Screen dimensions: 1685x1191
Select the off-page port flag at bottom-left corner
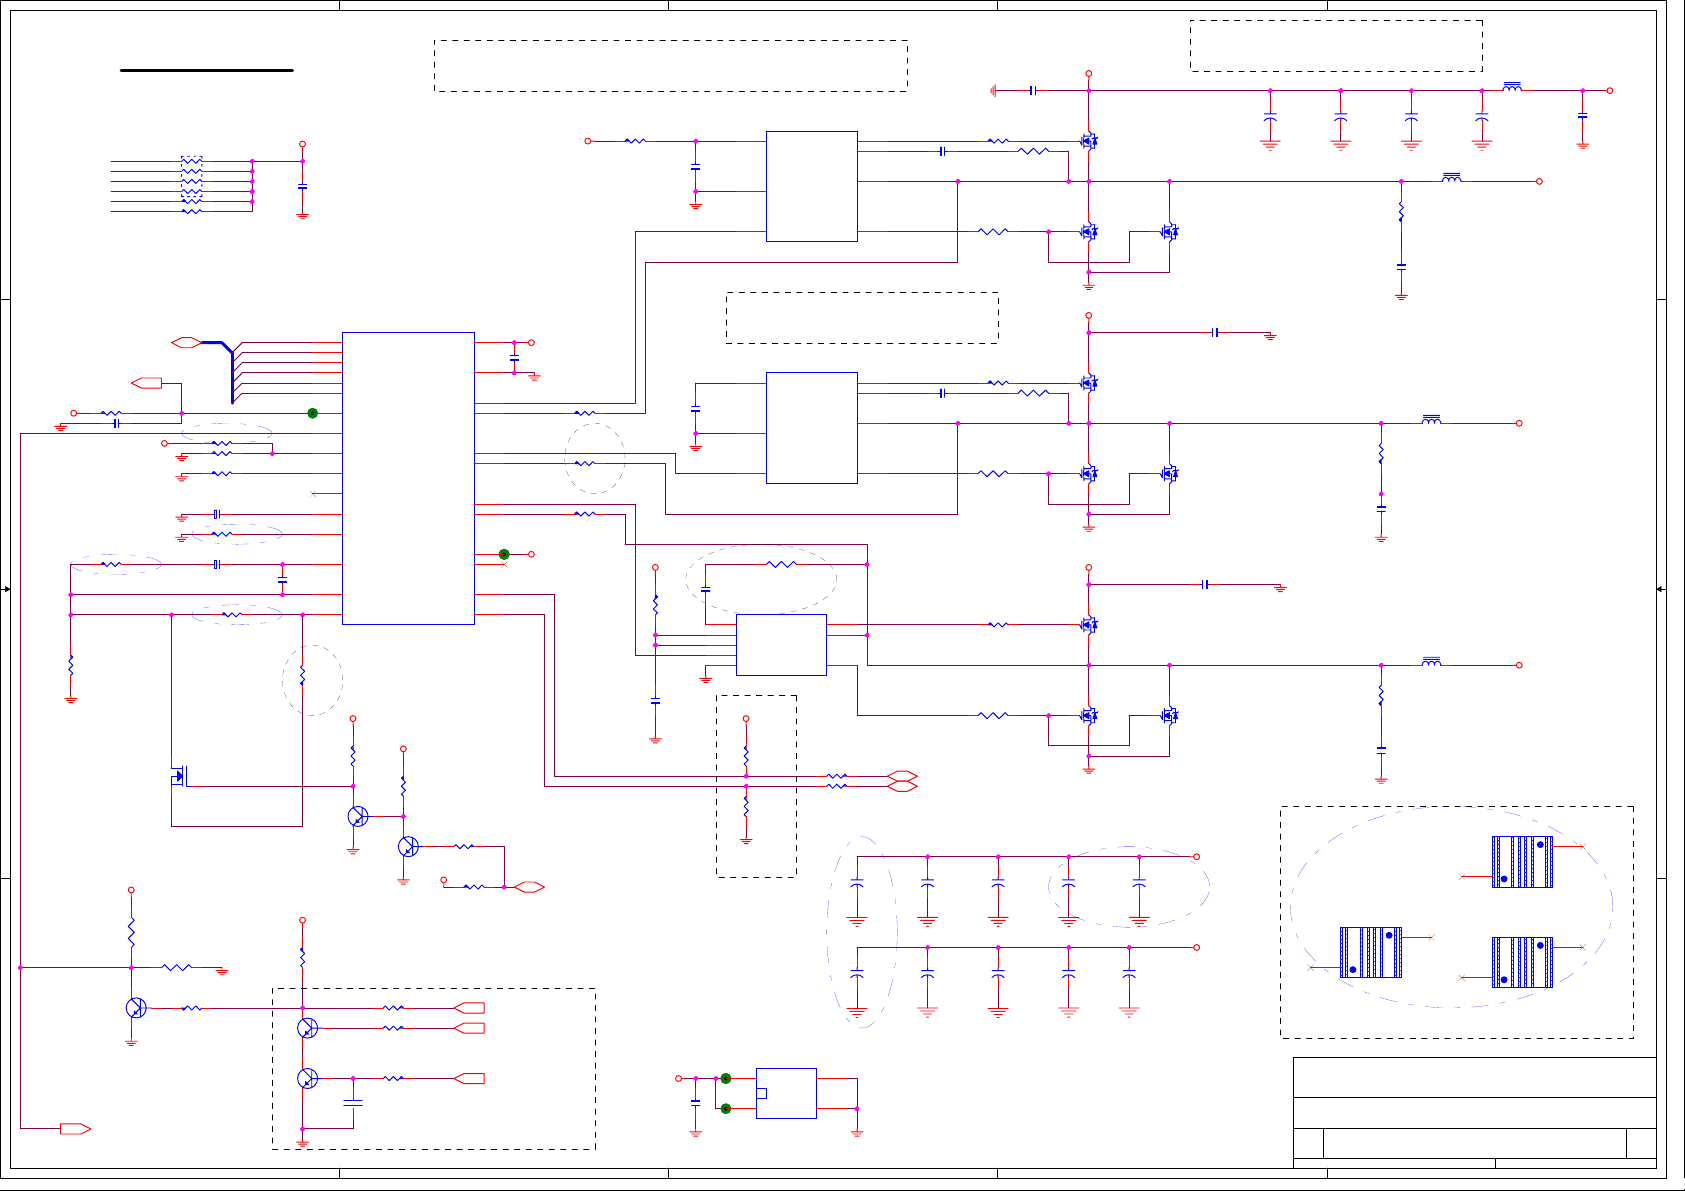(75, 1129)
